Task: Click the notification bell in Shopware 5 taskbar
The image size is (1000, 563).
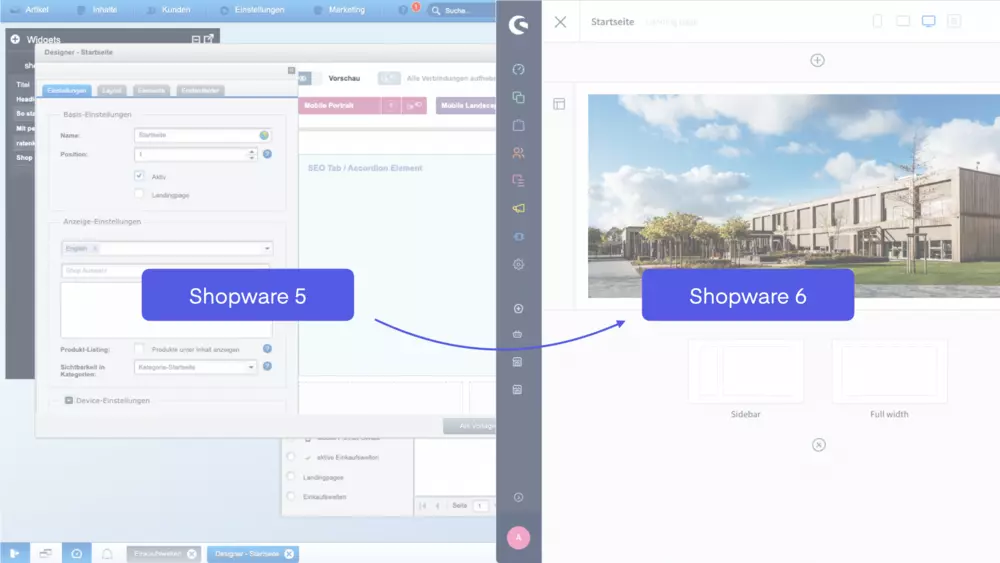Action: point(107,553)
